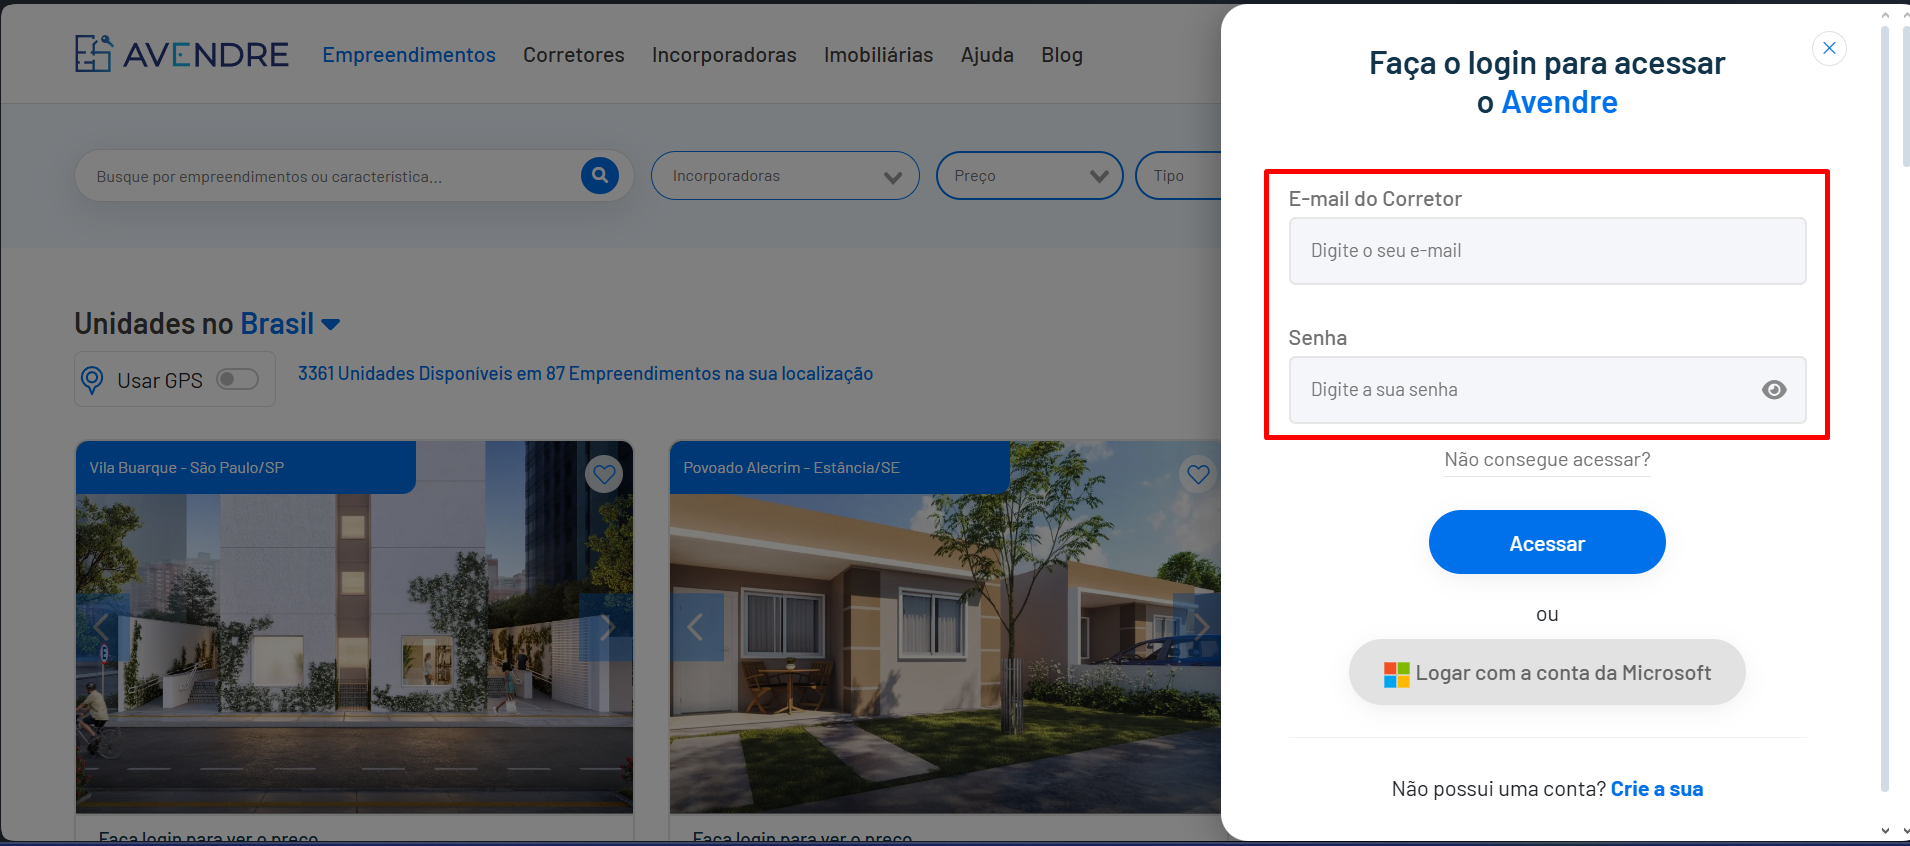Click scrollbar down arrow in login panel
1910x846 pixels.
pyautogui.click(x=1885, y=830)
